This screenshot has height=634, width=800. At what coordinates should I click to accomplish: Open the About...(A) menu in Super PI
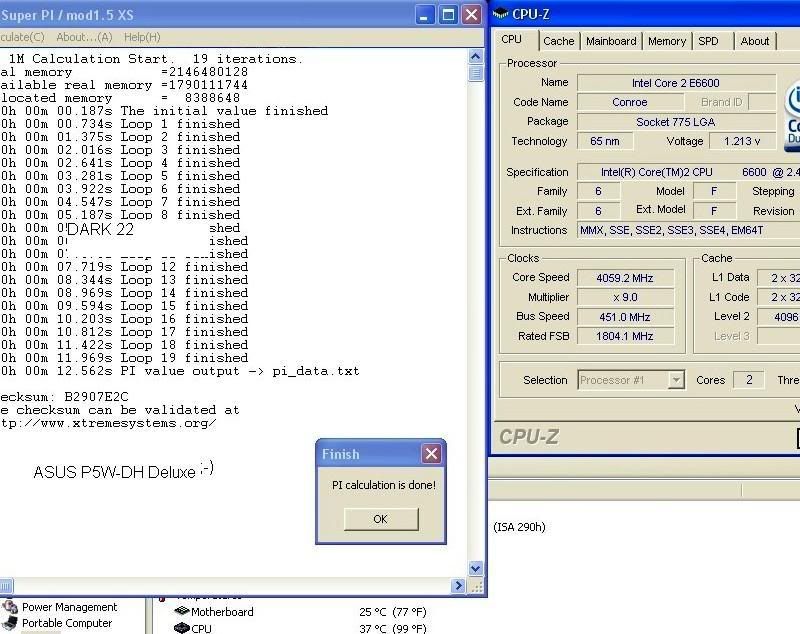tap(84, 37)
